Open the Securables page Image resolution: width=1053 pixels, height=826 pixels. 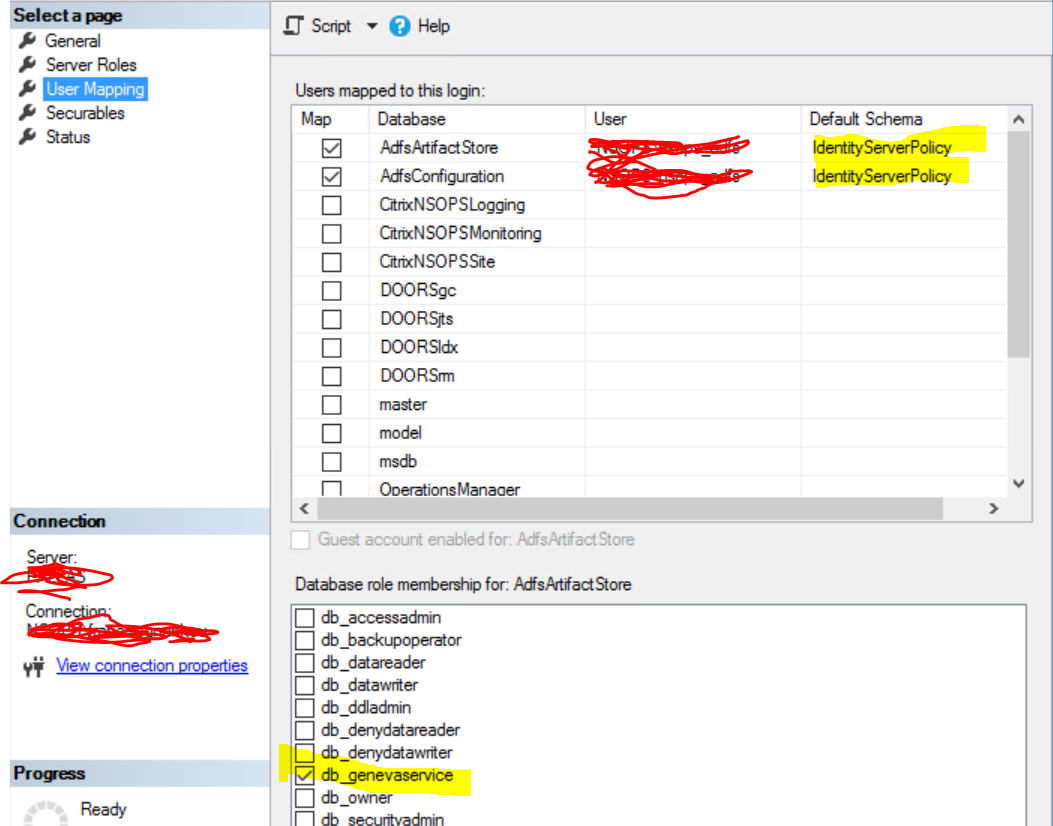[85, 113]
